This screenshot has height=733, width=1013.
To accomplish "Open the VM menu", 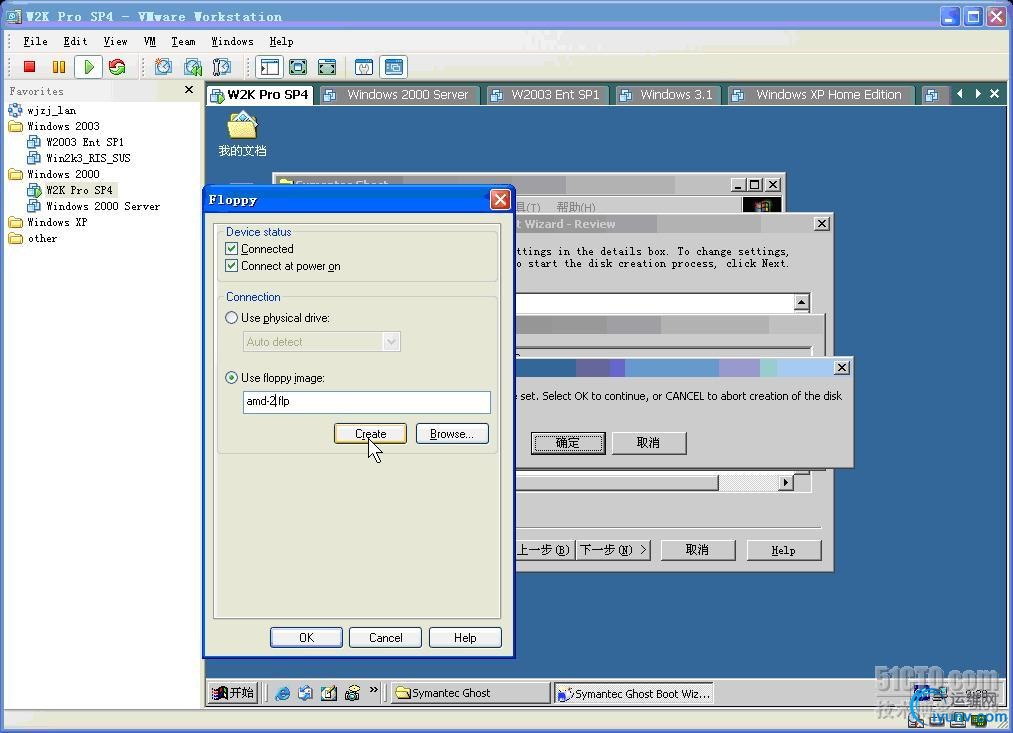I will tap(149, 41).
